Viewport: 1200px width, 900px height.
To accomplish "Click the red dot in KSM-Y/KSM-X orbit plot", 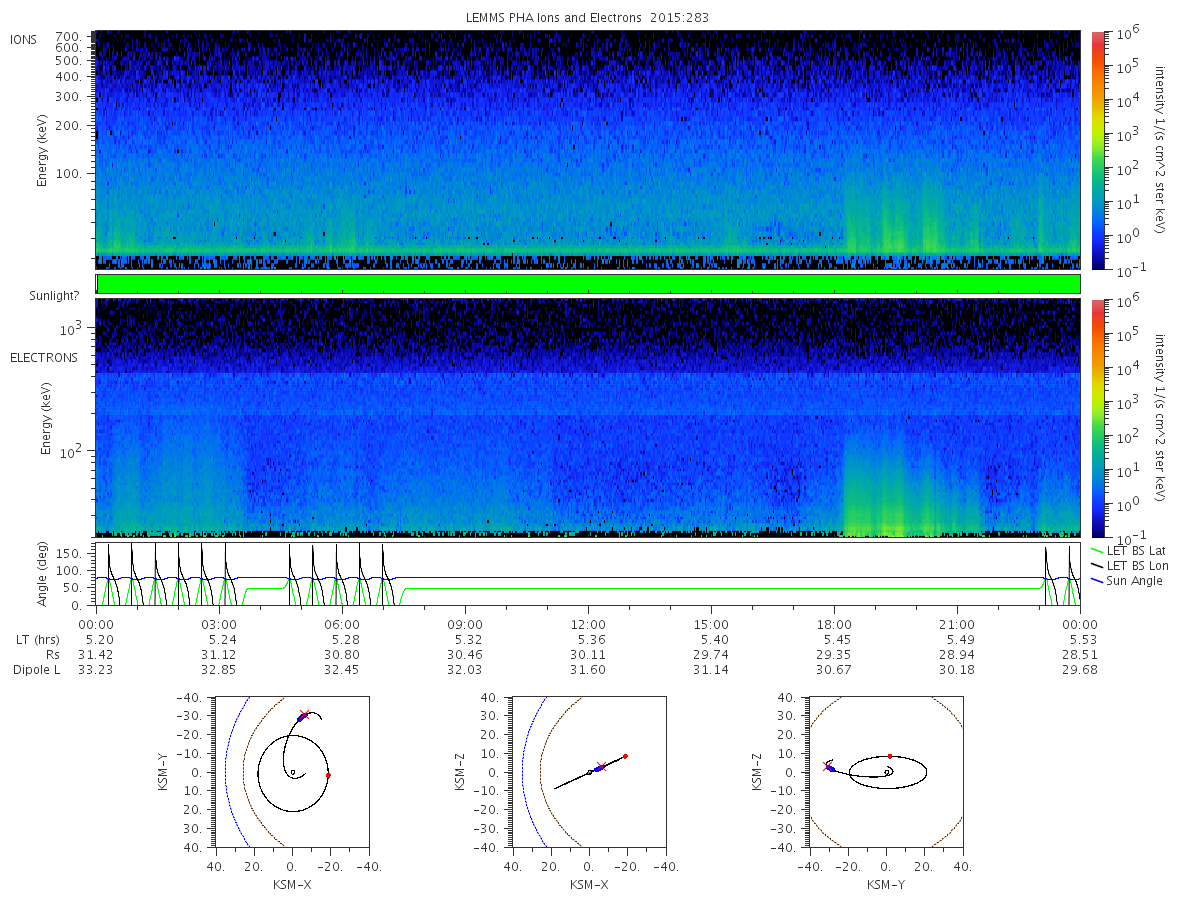I will [x=328, y=775].
